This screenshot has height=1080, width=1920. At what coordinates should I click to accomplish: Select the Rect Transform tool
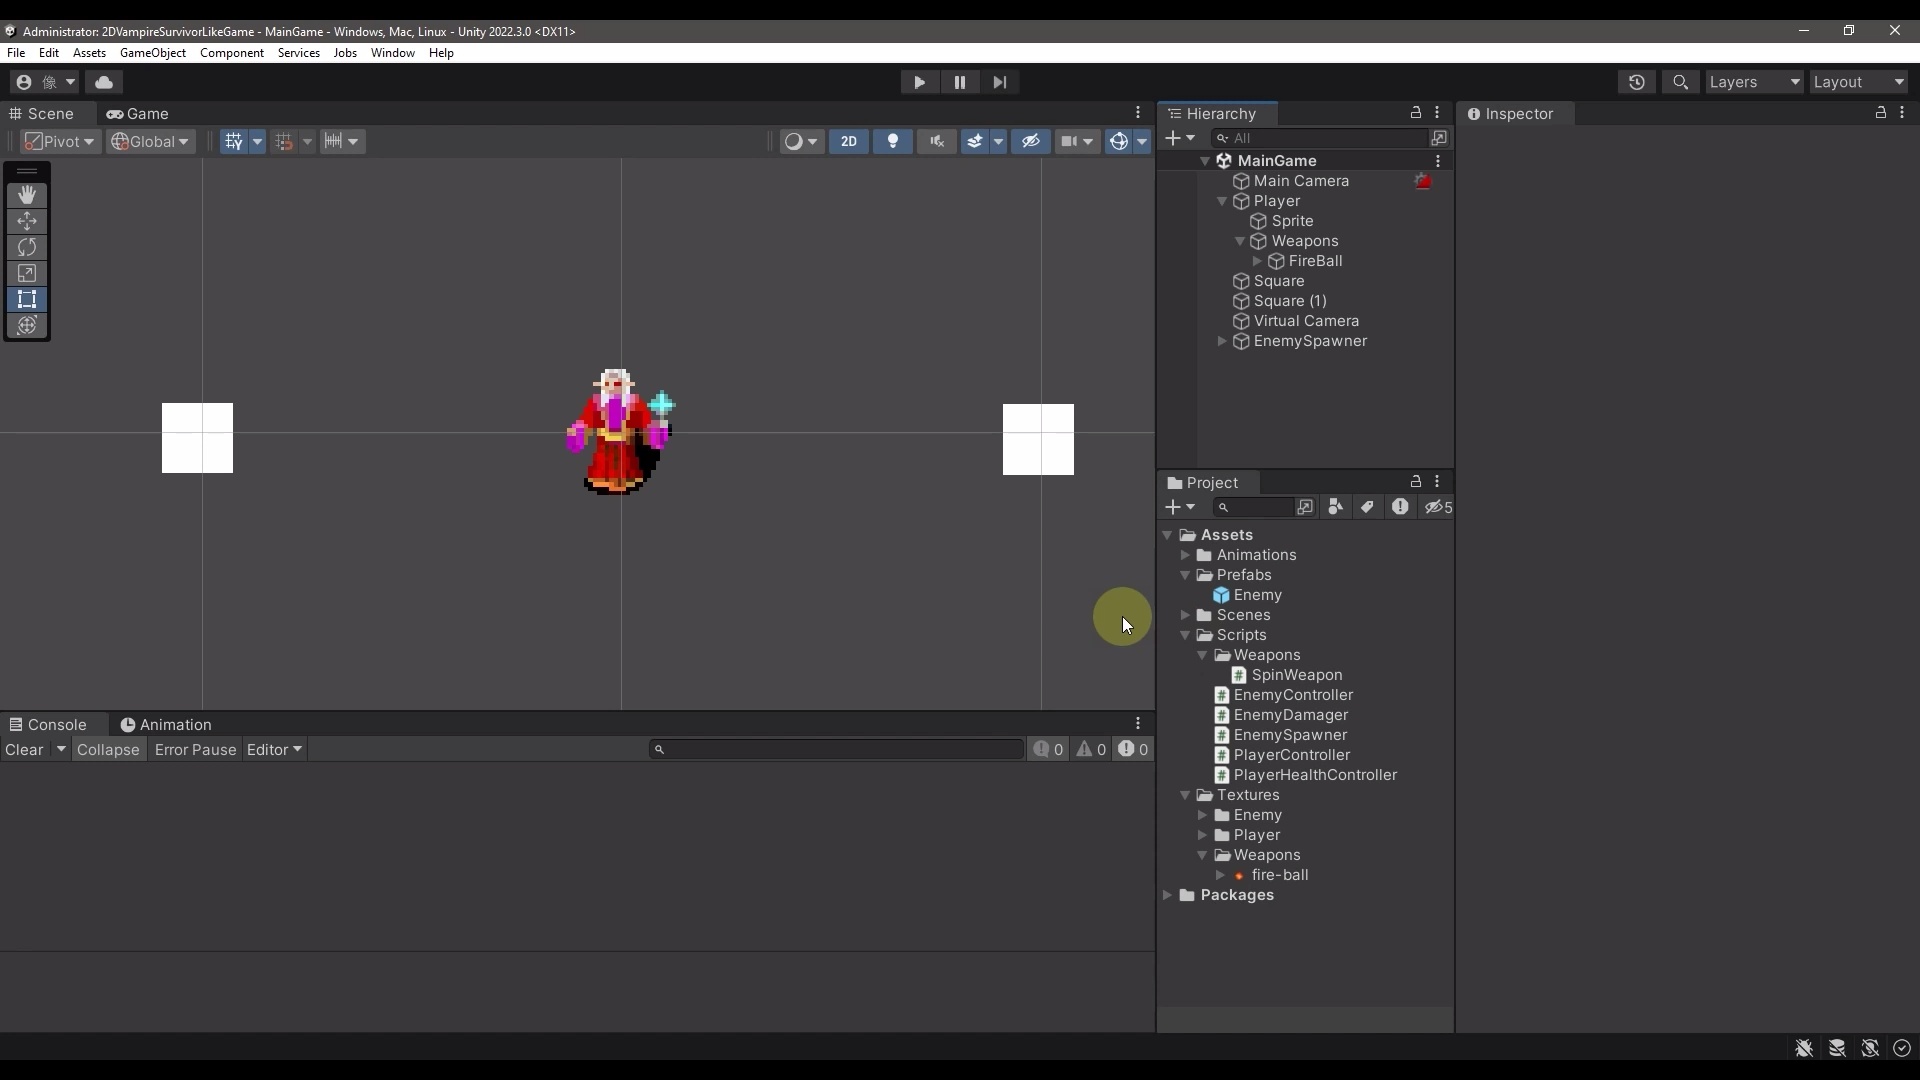pos(26,299)
